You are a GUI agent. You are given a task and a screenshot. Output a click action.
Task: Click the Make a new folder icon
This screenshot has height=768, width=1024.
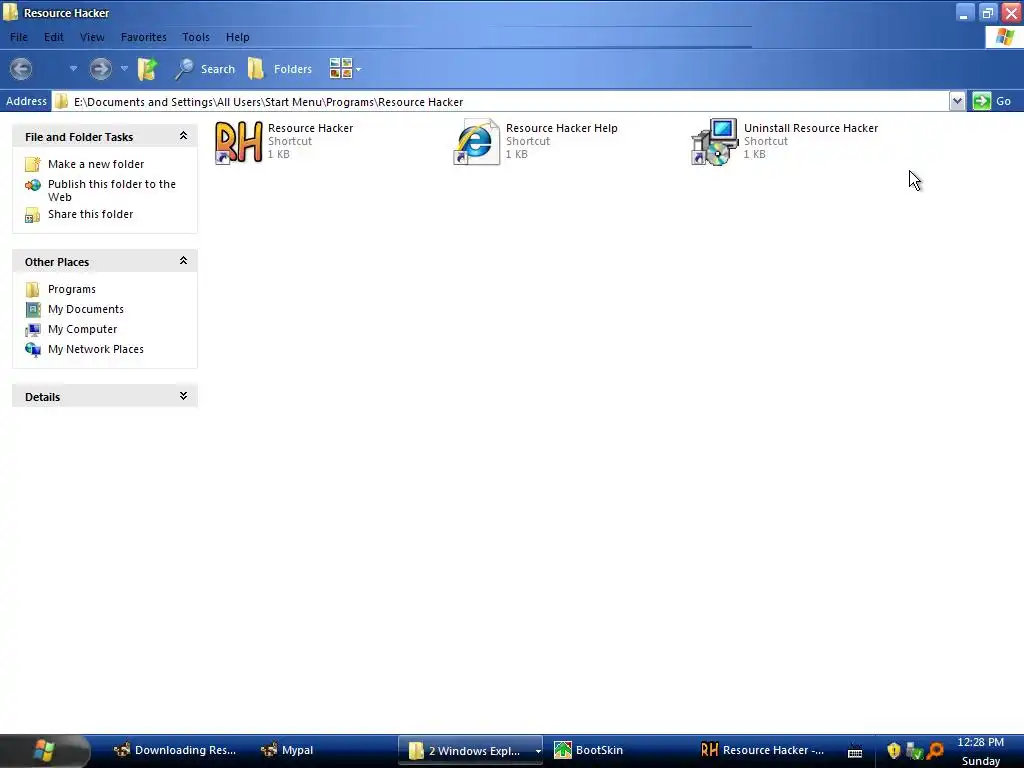33,164
